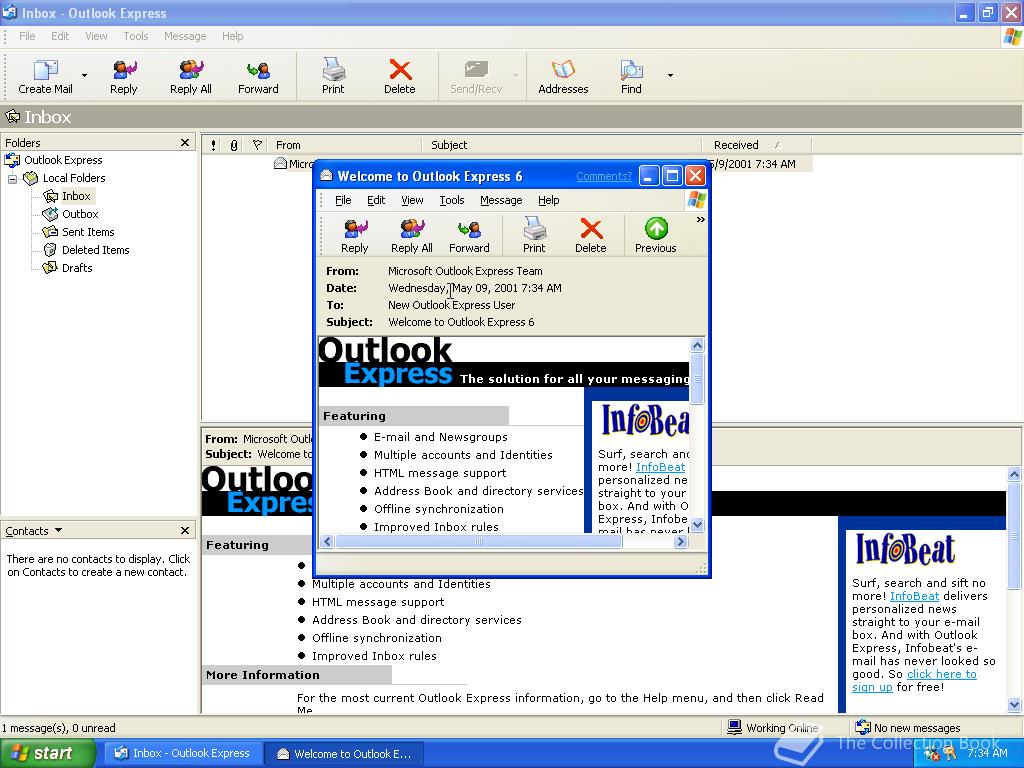Sort messages by Received column
1024x768 pixels.
(x=757, y=145)
